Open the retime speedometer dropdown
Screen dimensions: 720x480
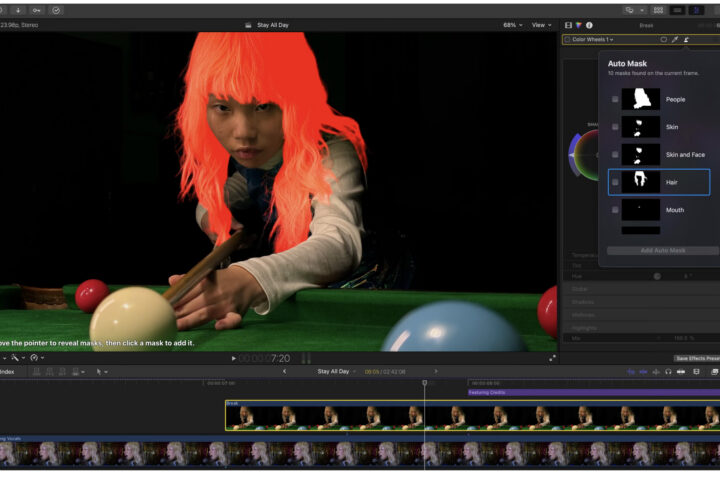[x=37, y=358]
